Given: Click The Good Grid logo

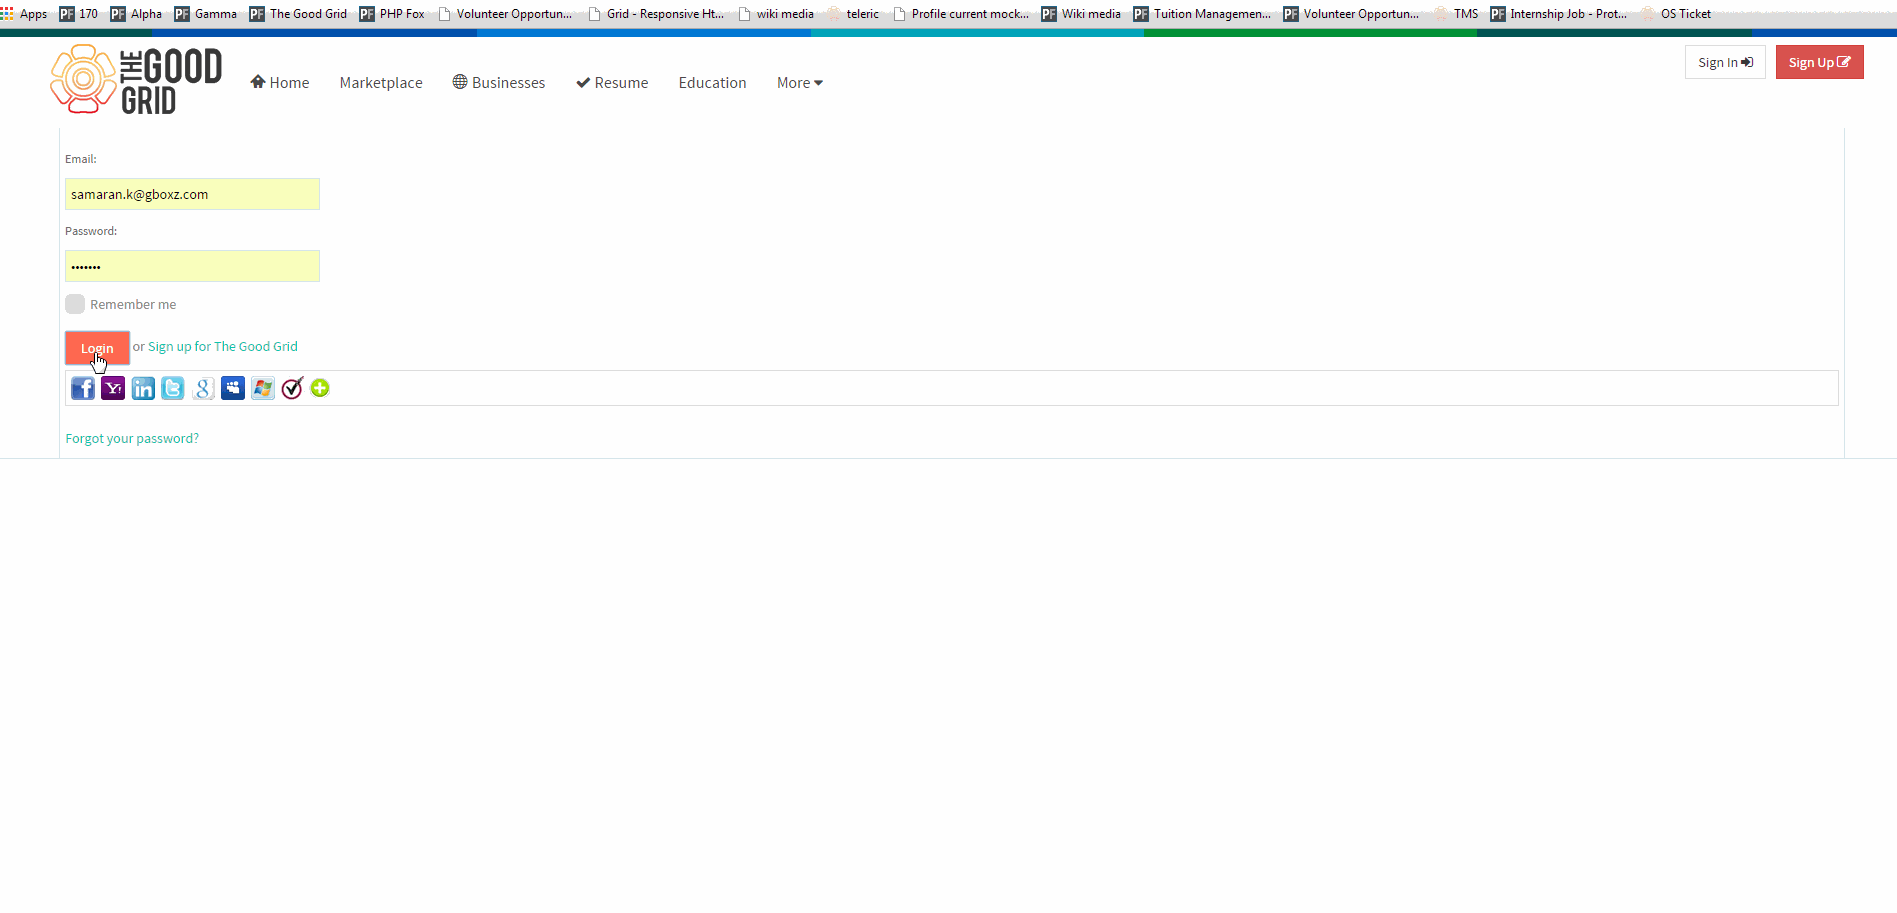Looking at the screenshot, I should [136, 79].
